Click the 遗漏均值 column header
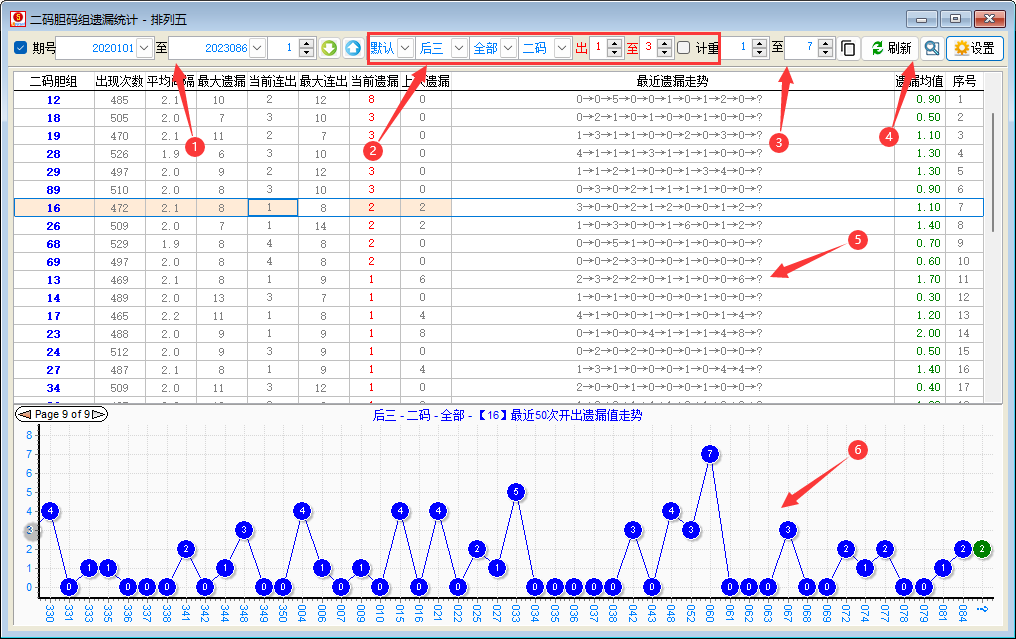1016x639 pixels. [919, 81]
